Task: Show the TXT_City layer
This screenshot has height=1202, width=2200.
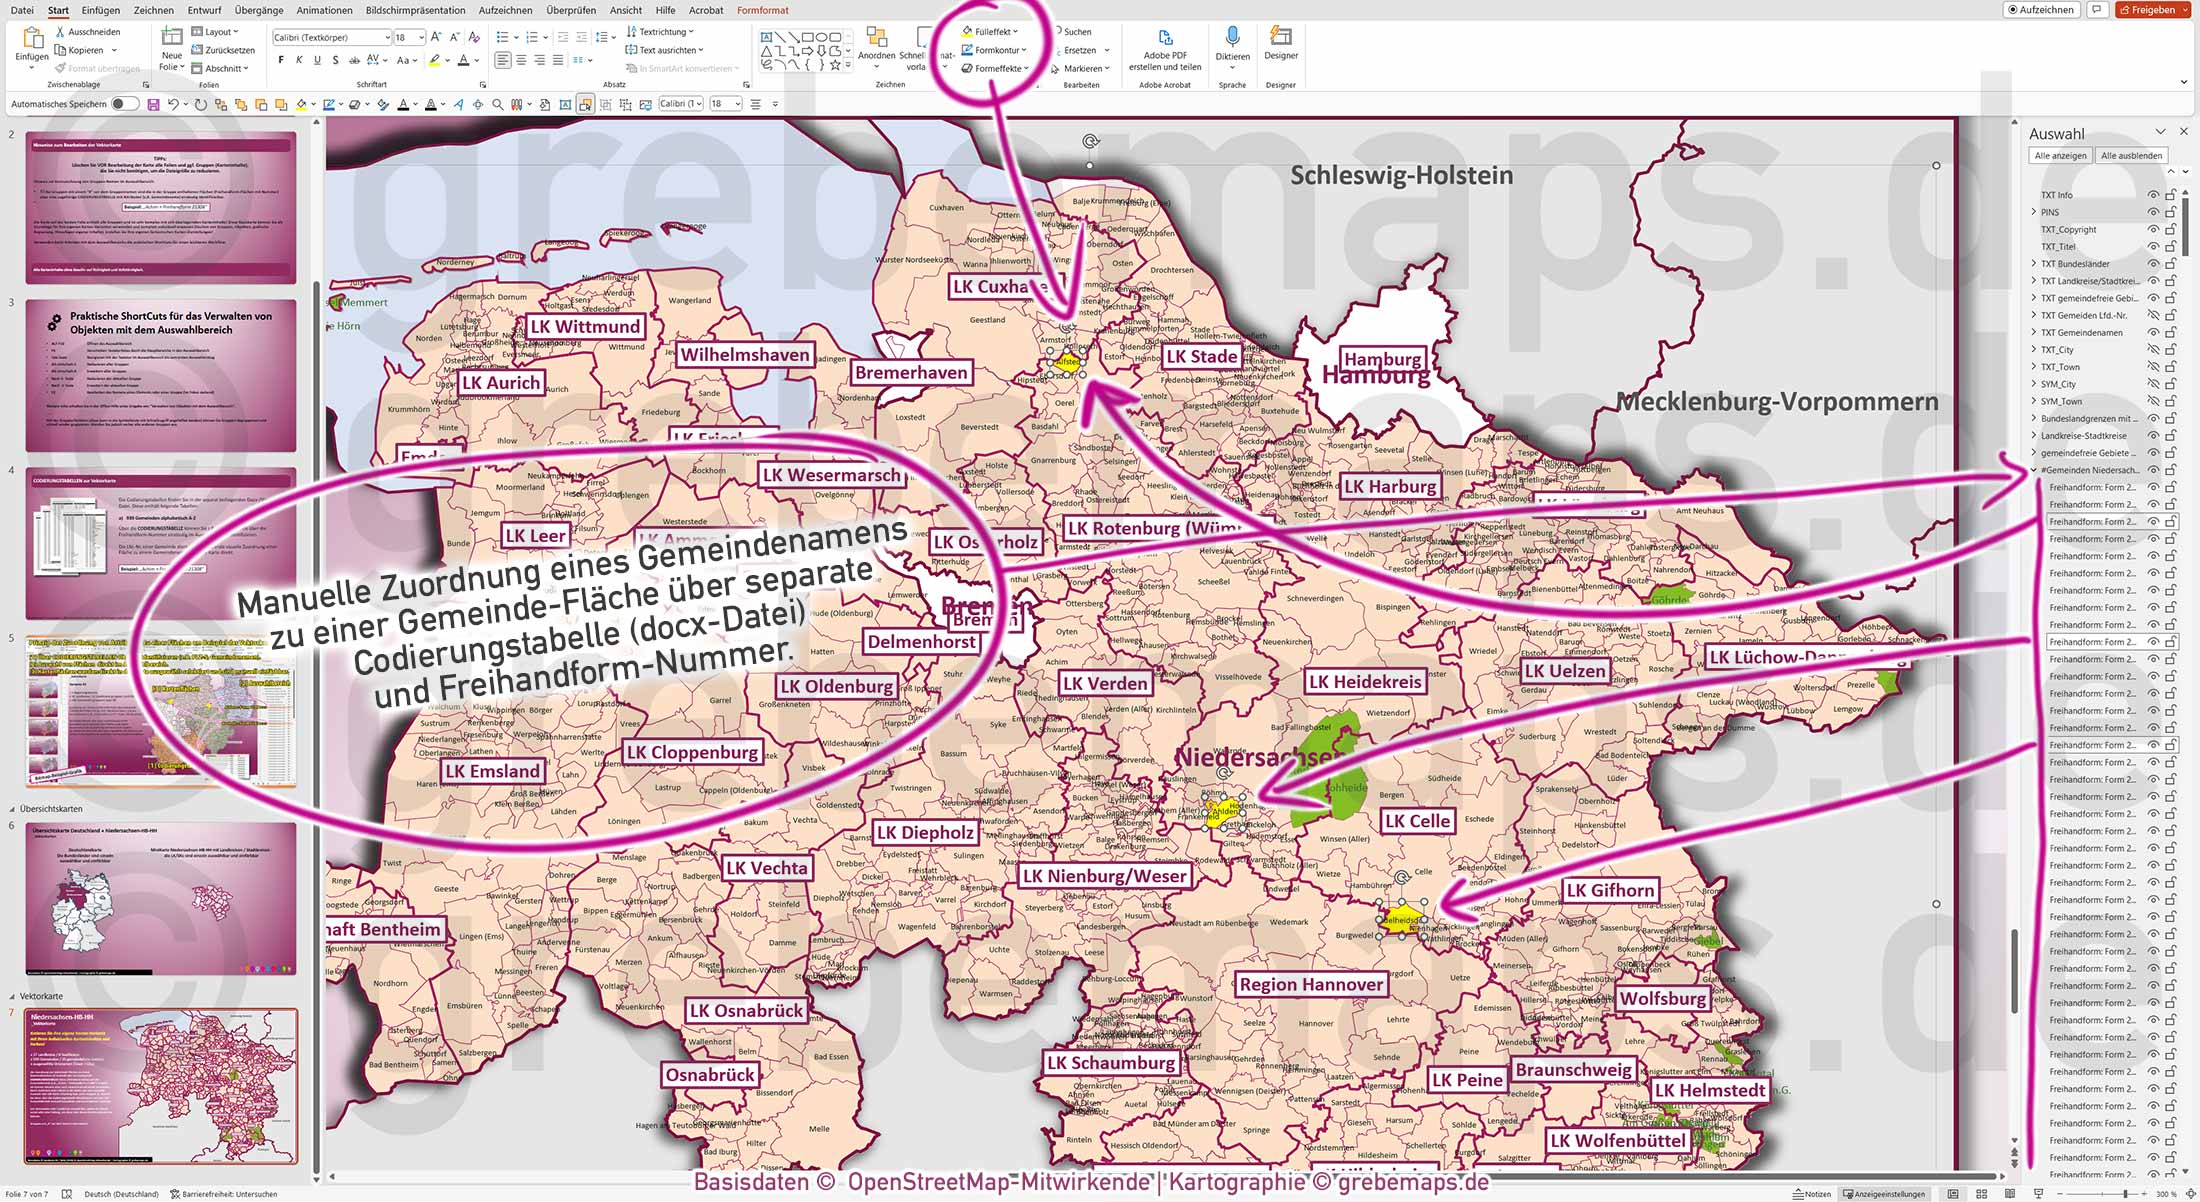Action: [2153, 350]
